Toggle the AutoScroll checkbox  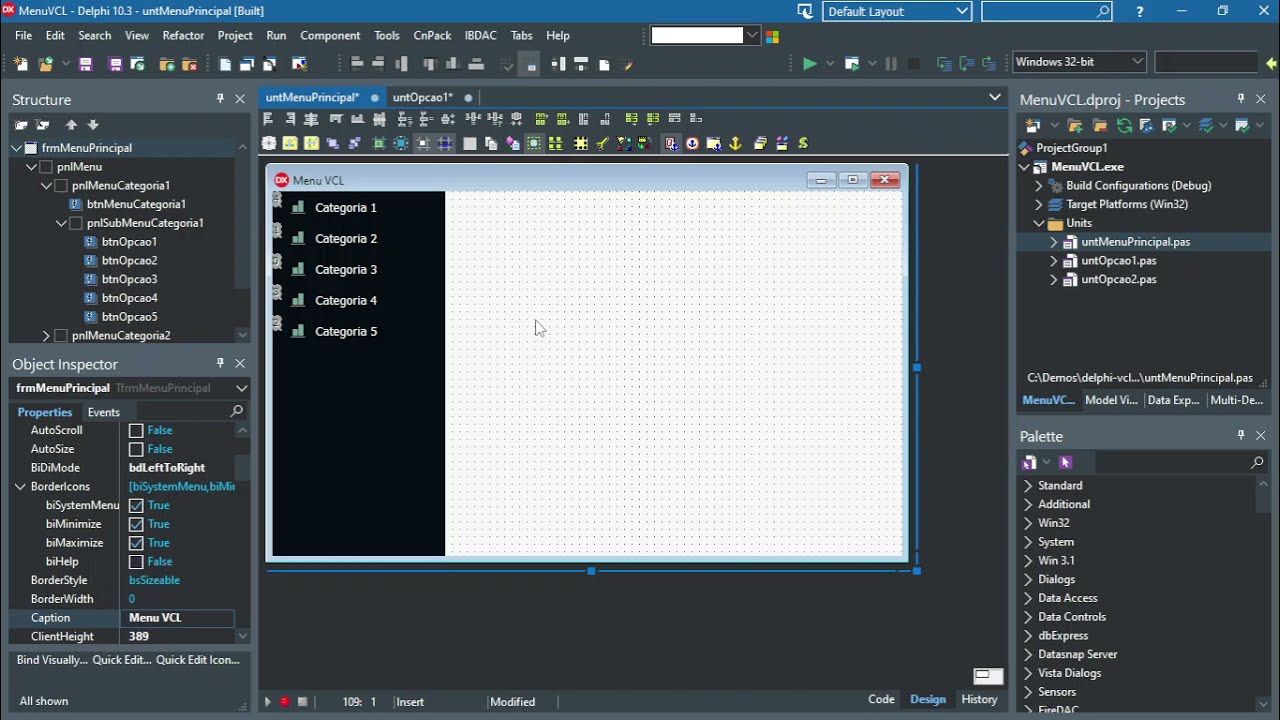point(136,430)
